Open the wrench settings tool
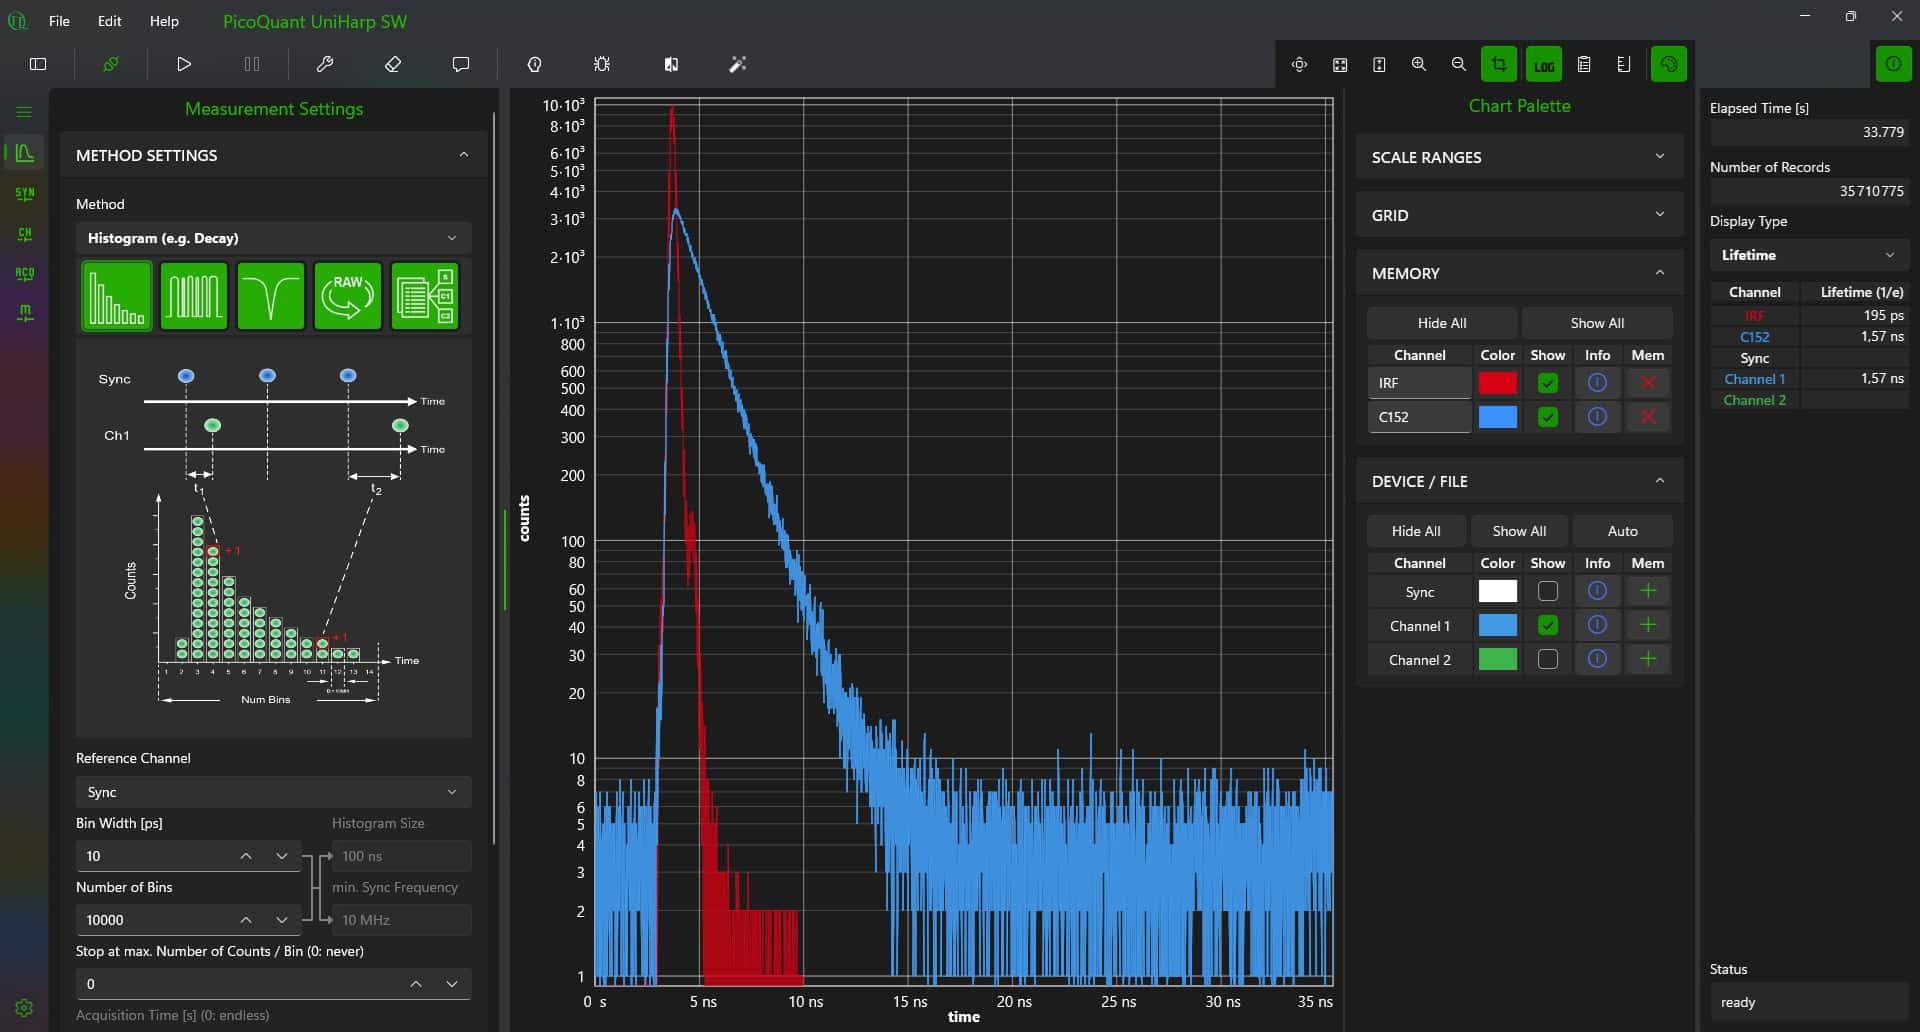This screenshot has width=1920, height=1032. (325, 63)
